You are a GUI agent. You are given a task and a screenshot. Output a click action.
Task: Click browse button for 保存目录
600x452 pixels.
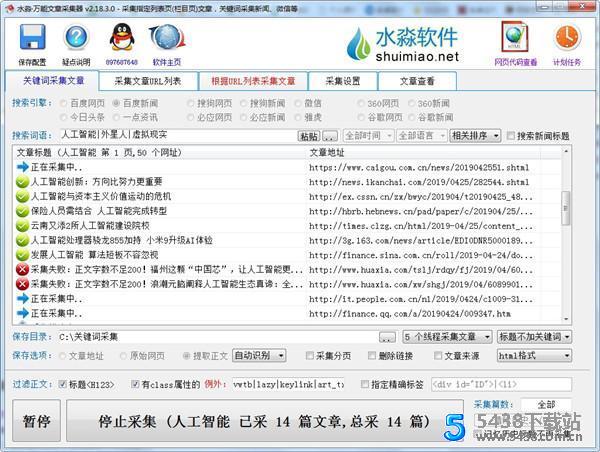pos(387,337)
